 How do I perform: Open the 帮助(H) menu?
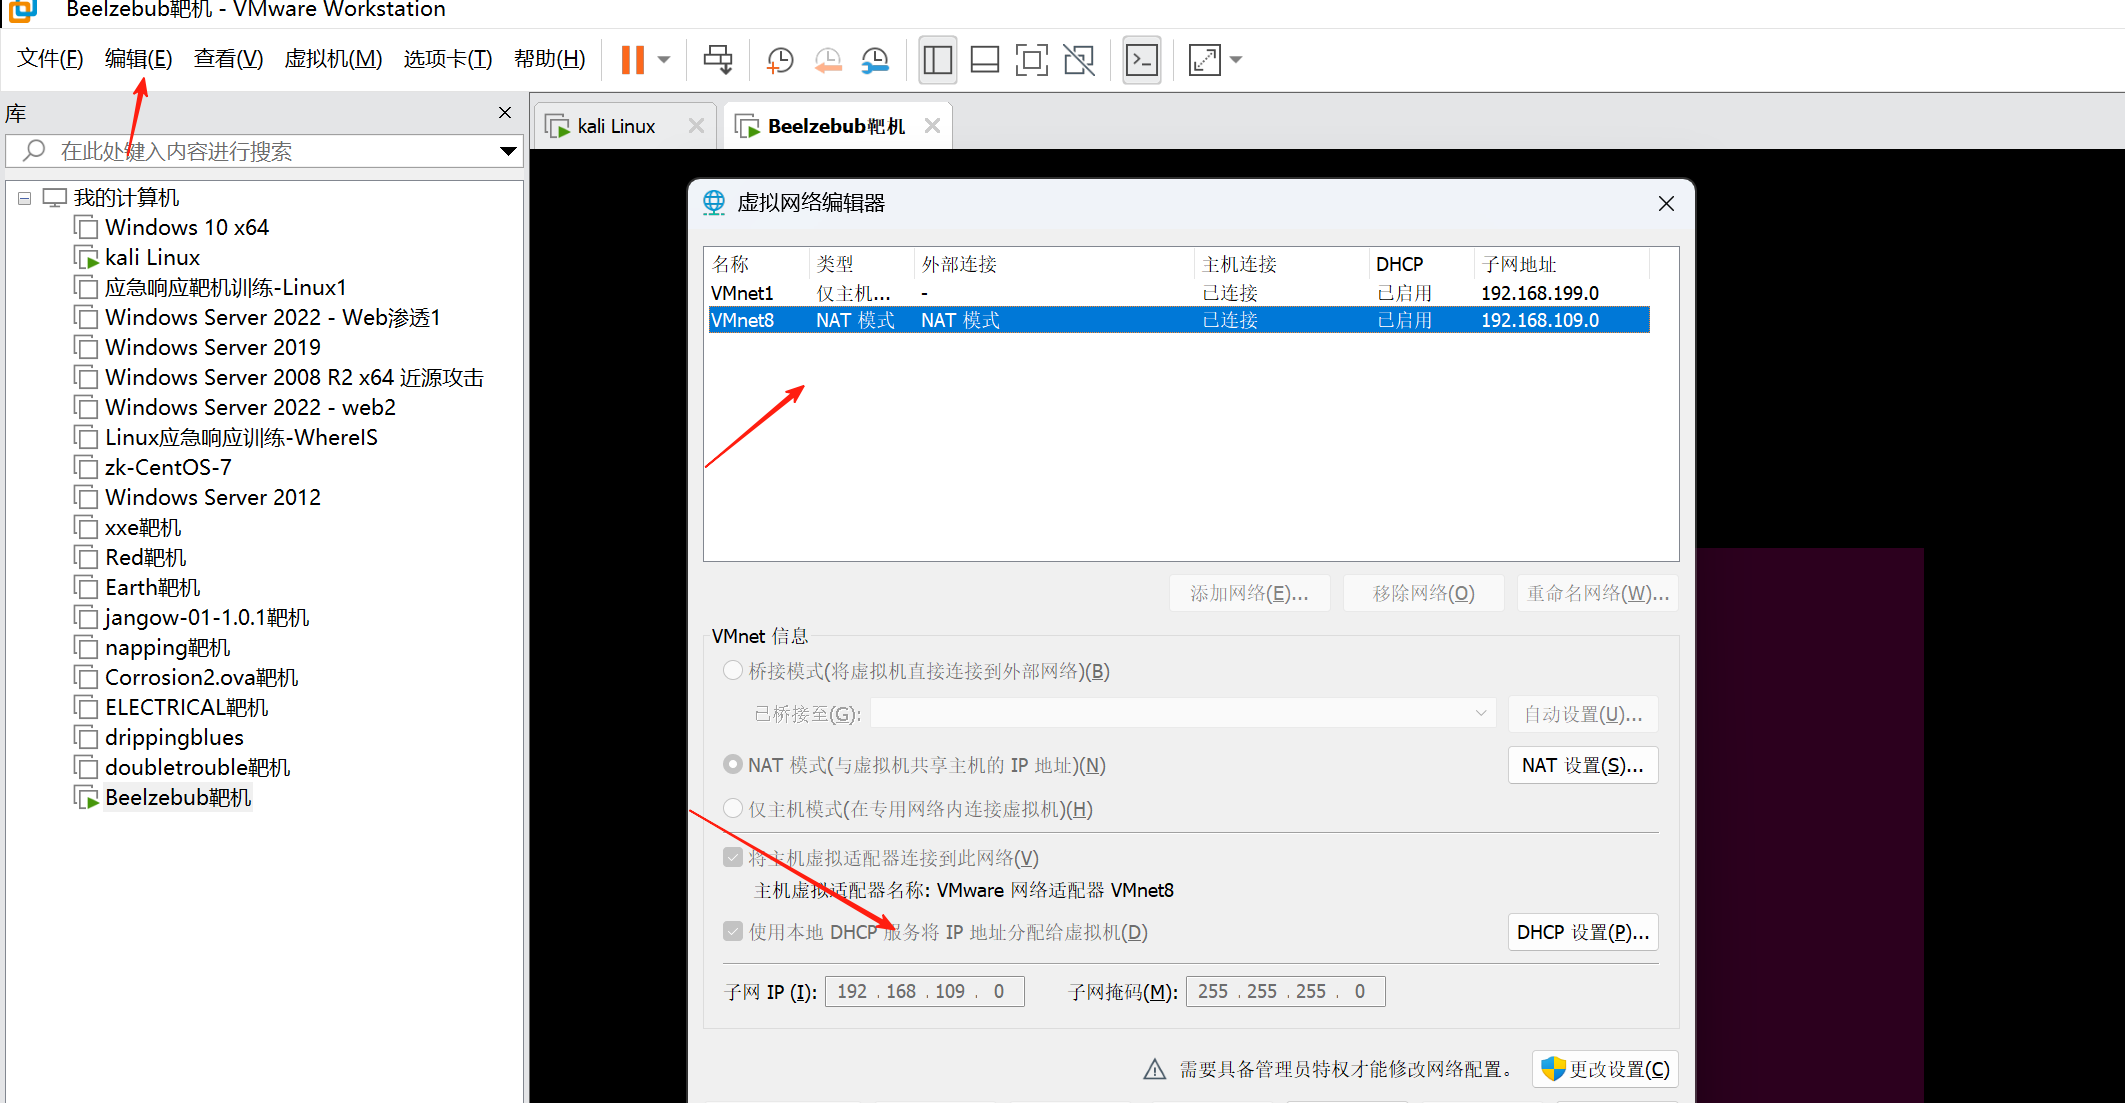(550, 59)
